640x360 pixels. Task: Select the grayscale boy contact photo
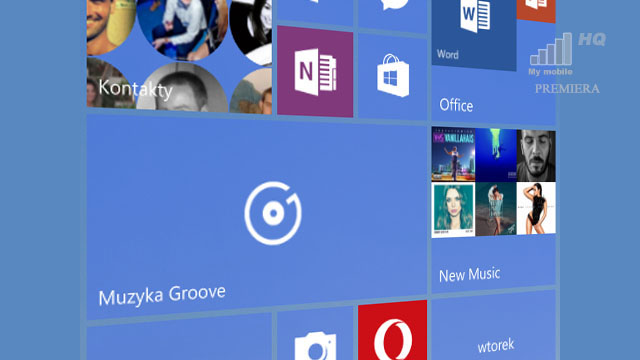coord(182,88)
